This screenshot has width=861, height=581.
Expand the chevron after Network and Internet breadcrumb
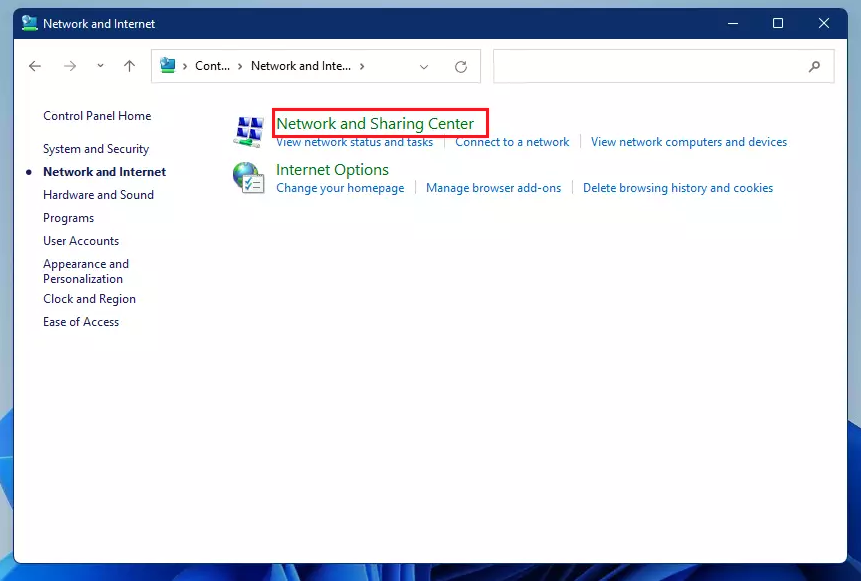(362, 66)
